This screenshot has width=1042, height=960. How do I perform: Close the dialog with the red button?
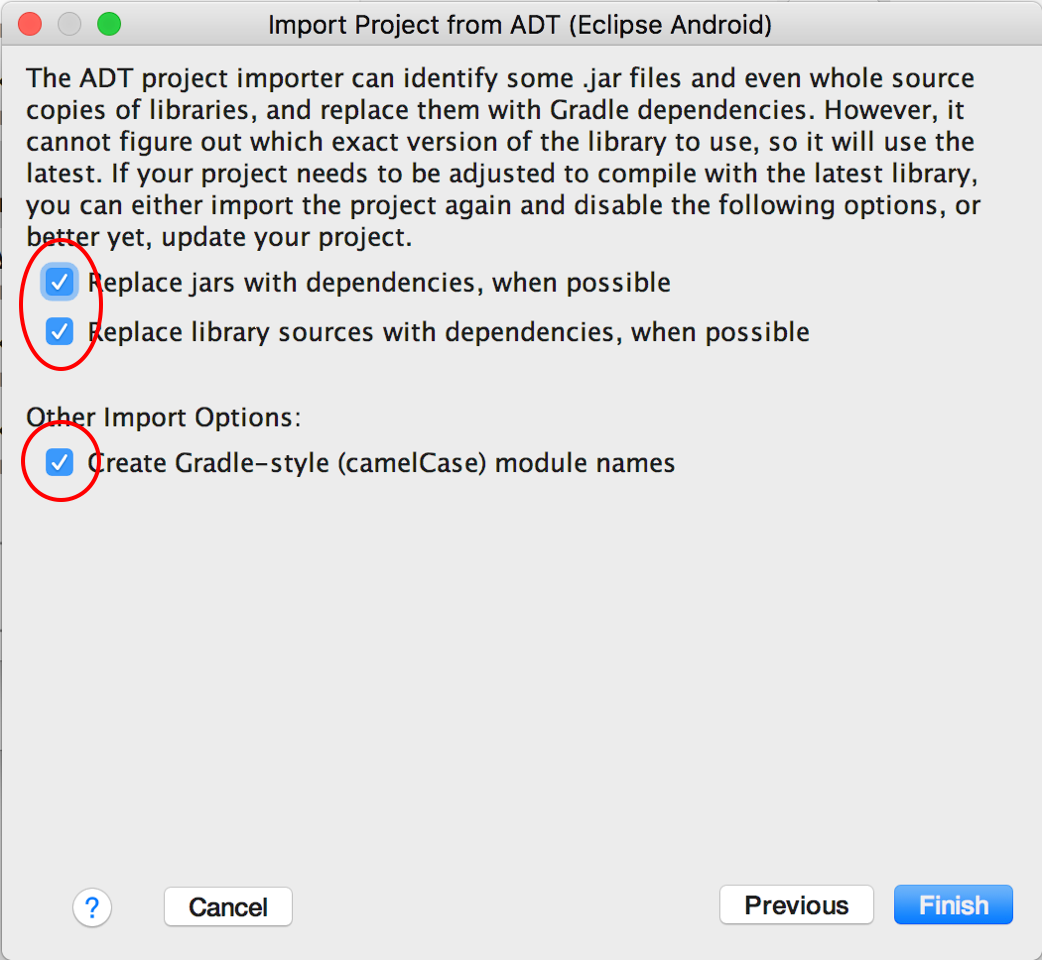pyautogui.click(x=30, y=24)
